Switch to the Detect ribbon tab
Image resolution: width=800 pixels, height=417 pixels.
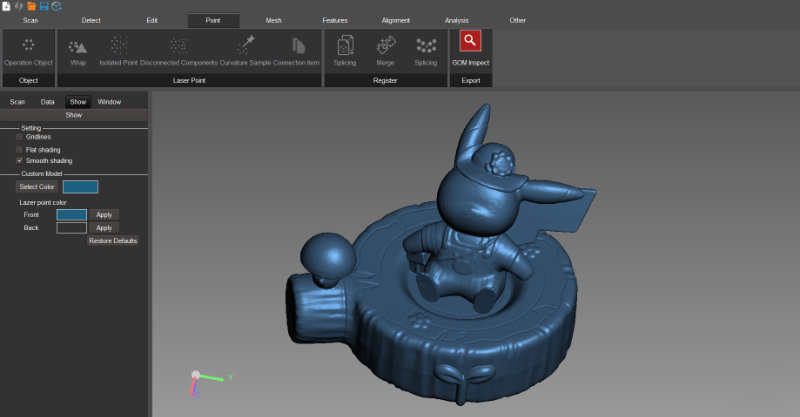coord(91,20)
